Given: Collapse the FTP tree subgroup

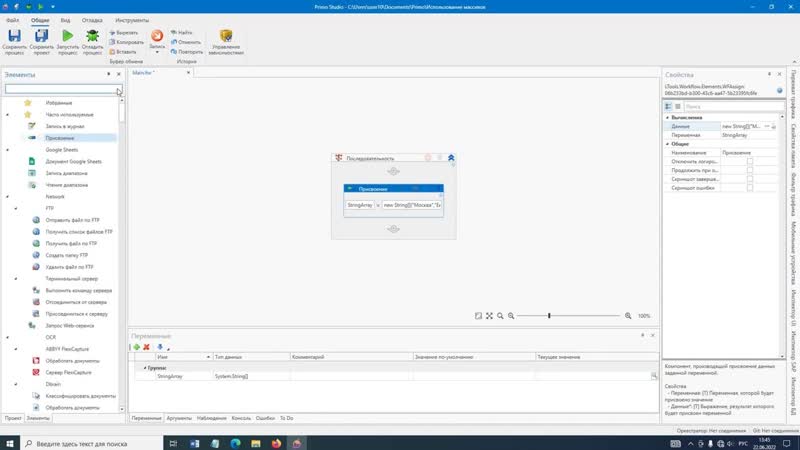Looking at the screenshot, I should [16, 208].
